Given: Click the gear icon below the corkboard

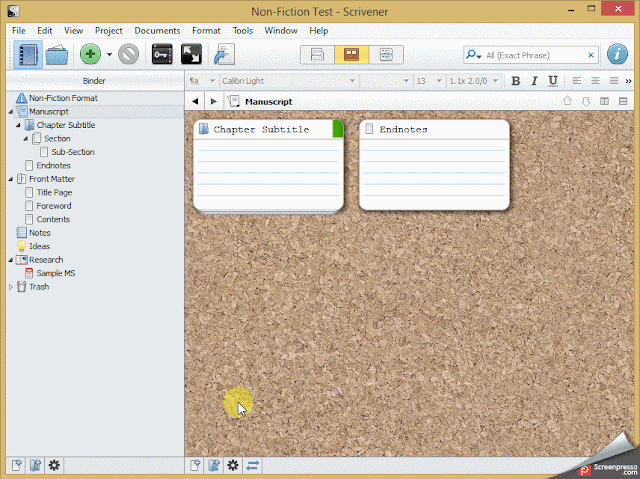Looking at the screenshot, I should 233,465.
